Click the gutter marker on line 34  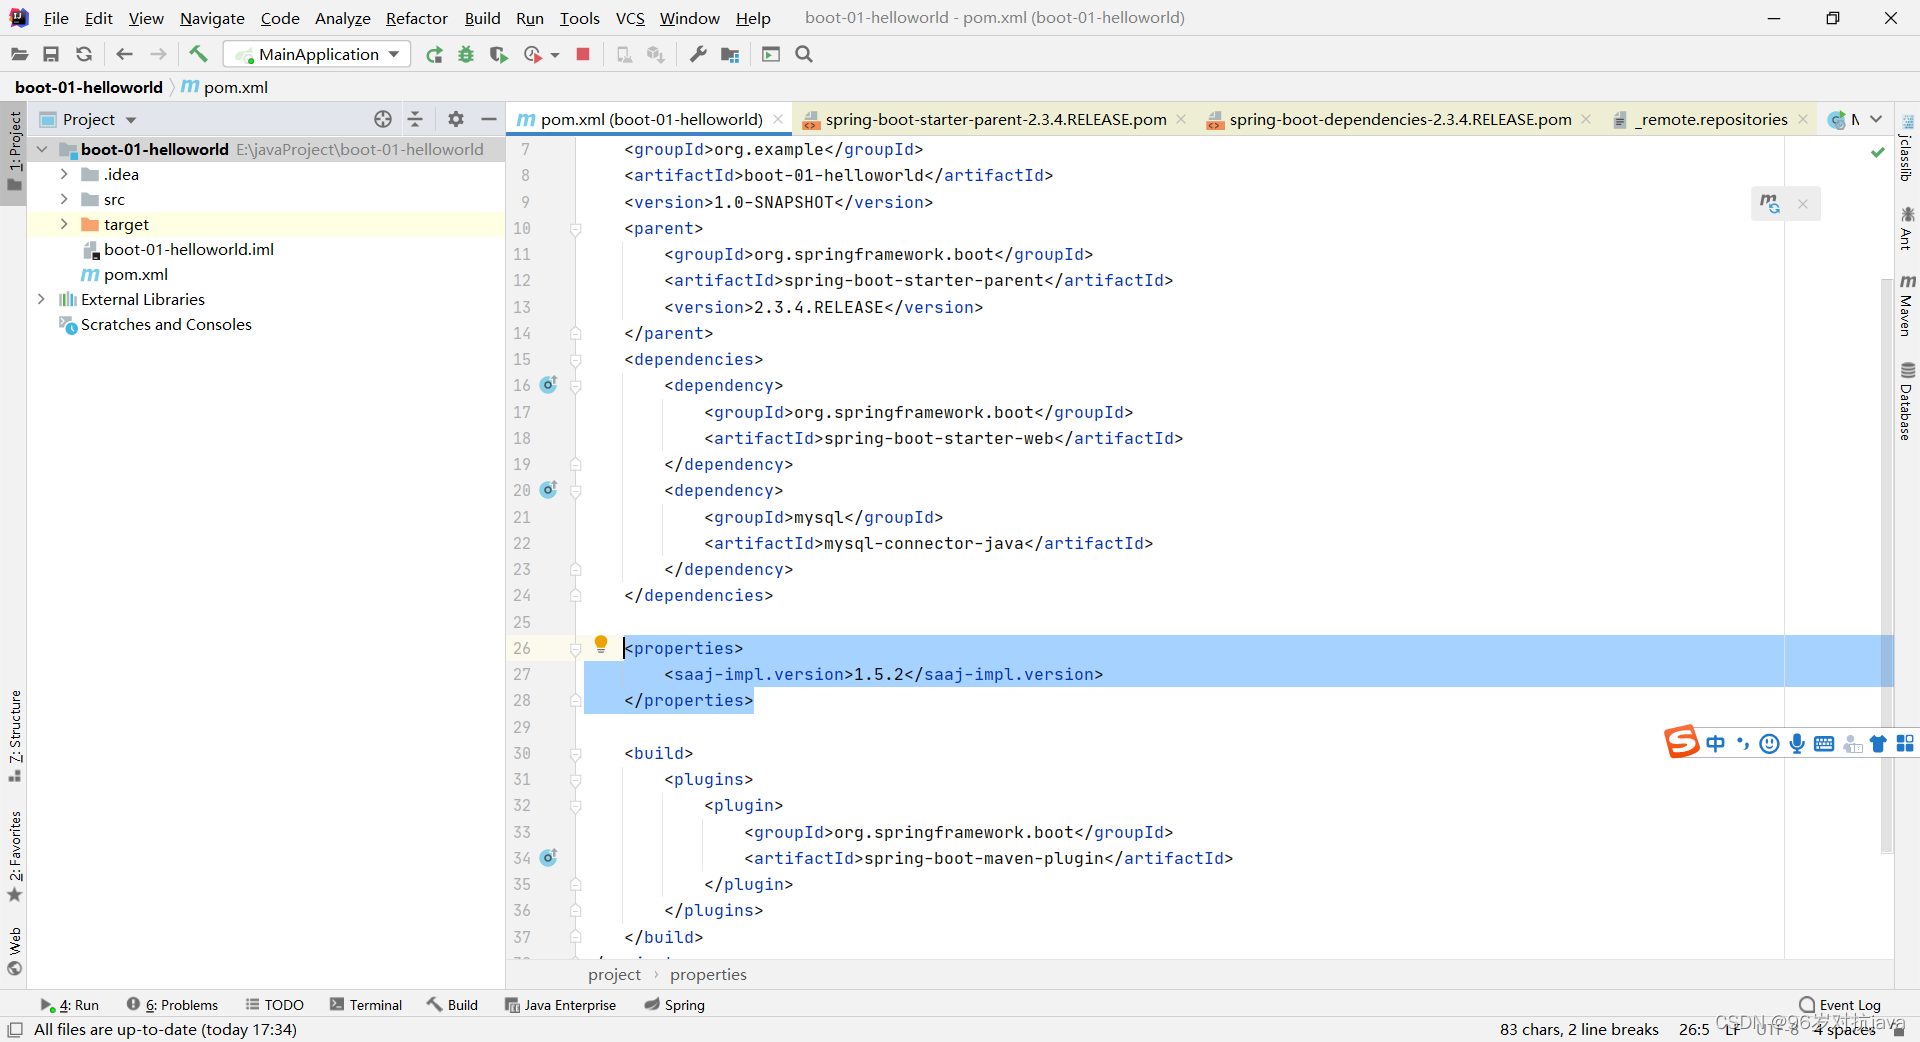click(x=548, y=858)
